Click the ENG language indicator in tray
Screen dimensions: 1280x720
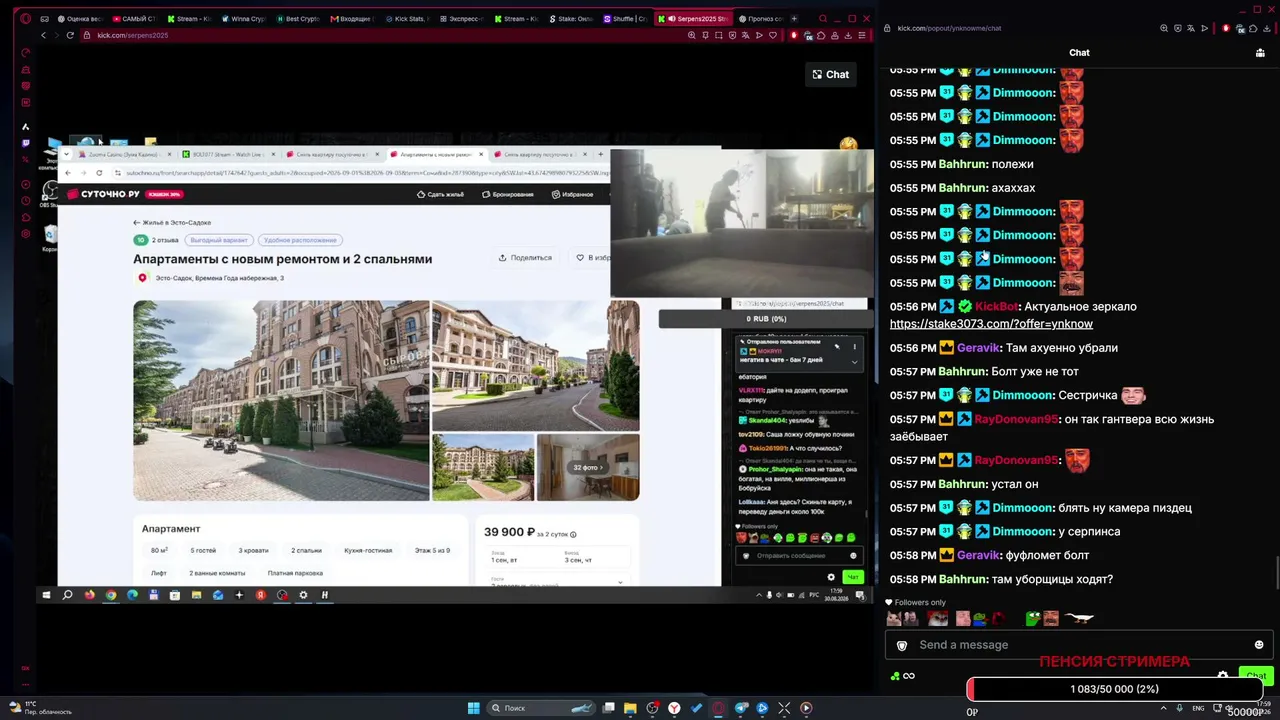pos(1199,708)
